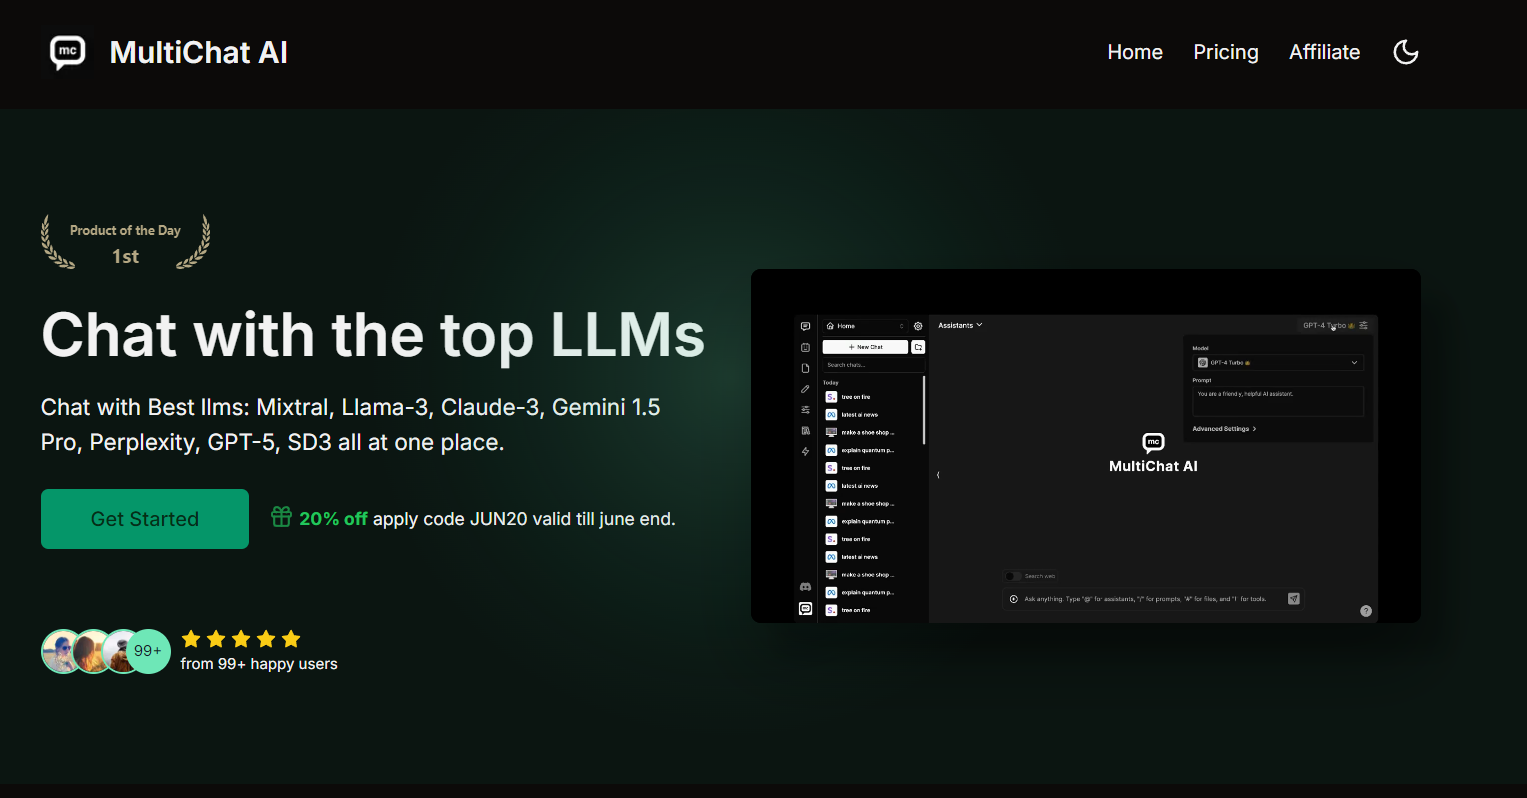Screen dimensions: 1527x798
Task: Expand the Assistants dropdown
Action: [960, 325]
